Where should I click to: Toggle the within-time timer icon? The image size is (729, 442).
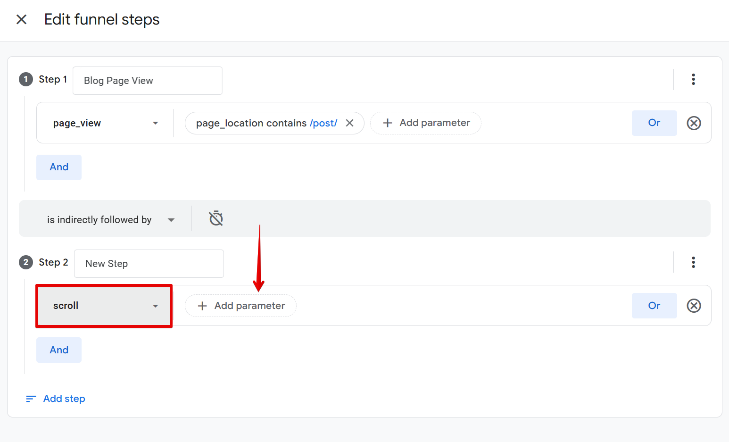pyautogui.click(x=215, y=219)
